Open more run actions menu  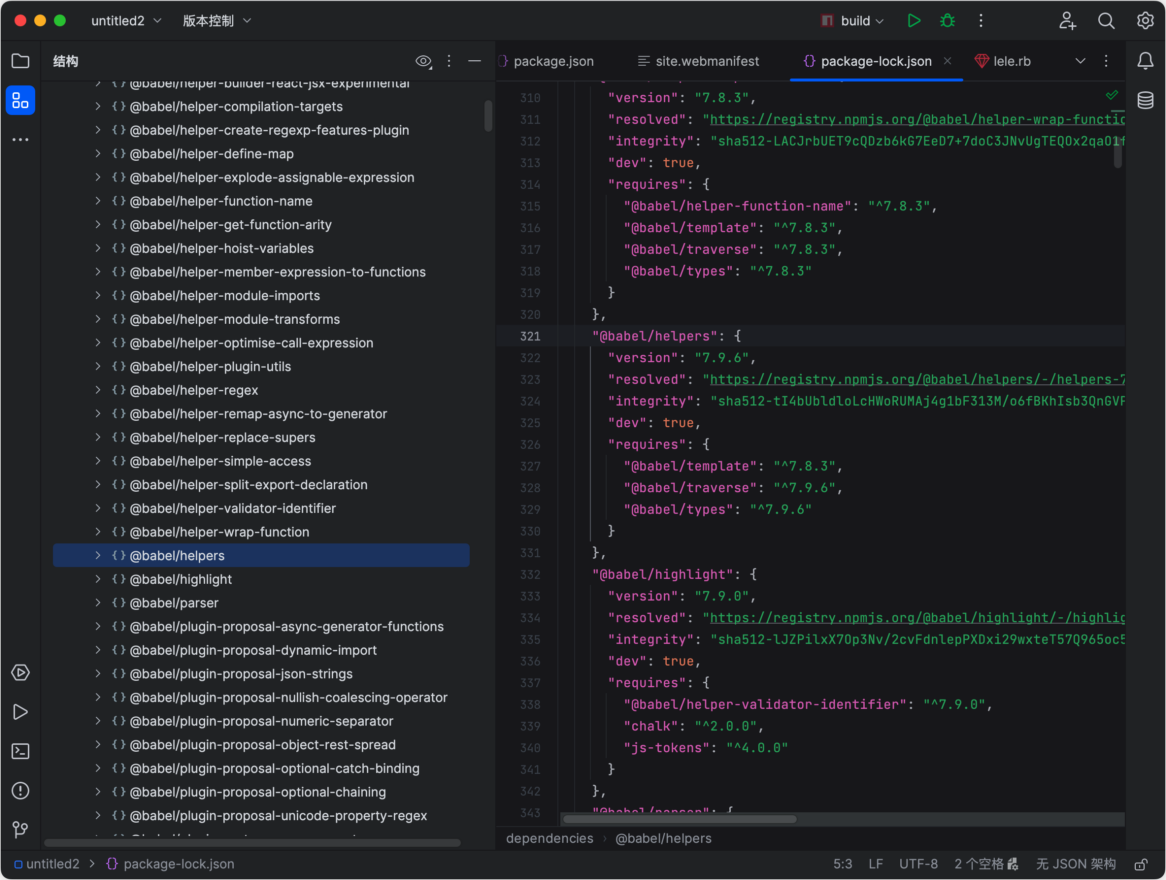point(981,21)
